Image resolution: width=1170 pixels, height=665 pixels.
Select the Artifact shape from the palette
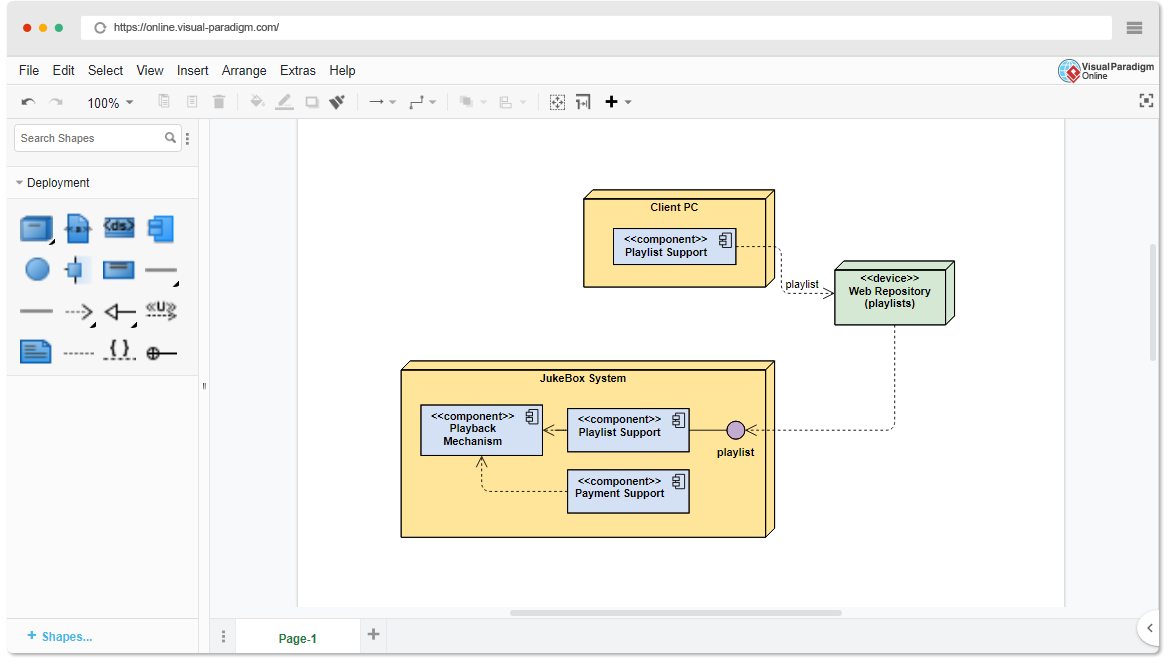point(77,228)
